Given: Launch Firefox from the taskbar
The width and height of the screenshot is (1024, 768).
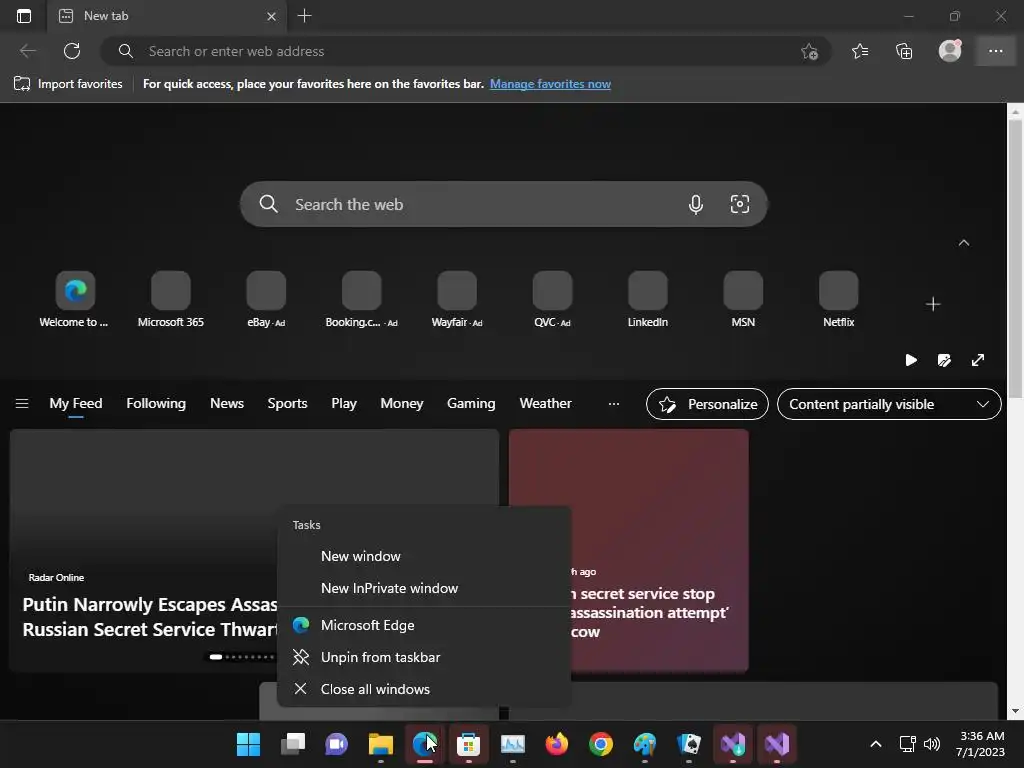Looking at the screenshot, I should 556,744.
